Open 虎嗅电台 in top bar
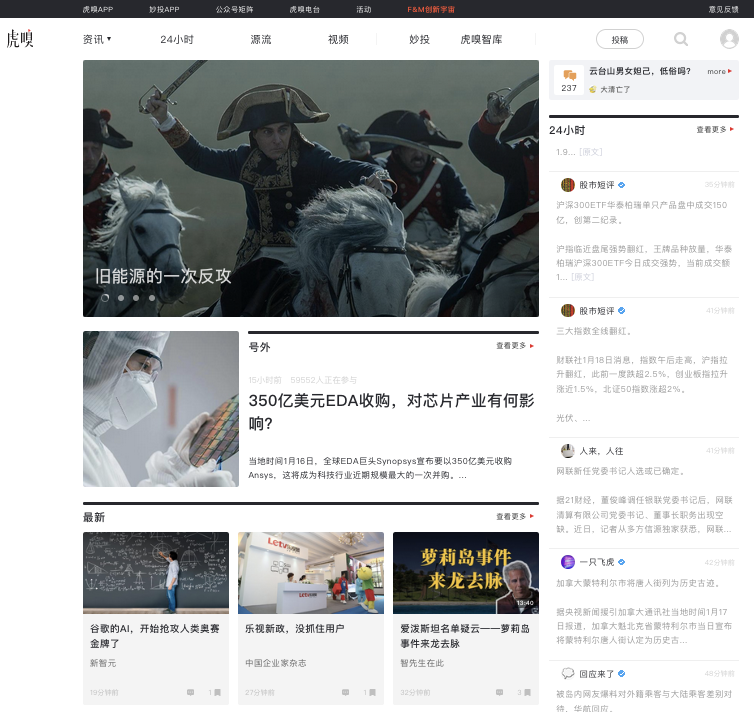Screen dimensions: 754x712 click(304, 9)
